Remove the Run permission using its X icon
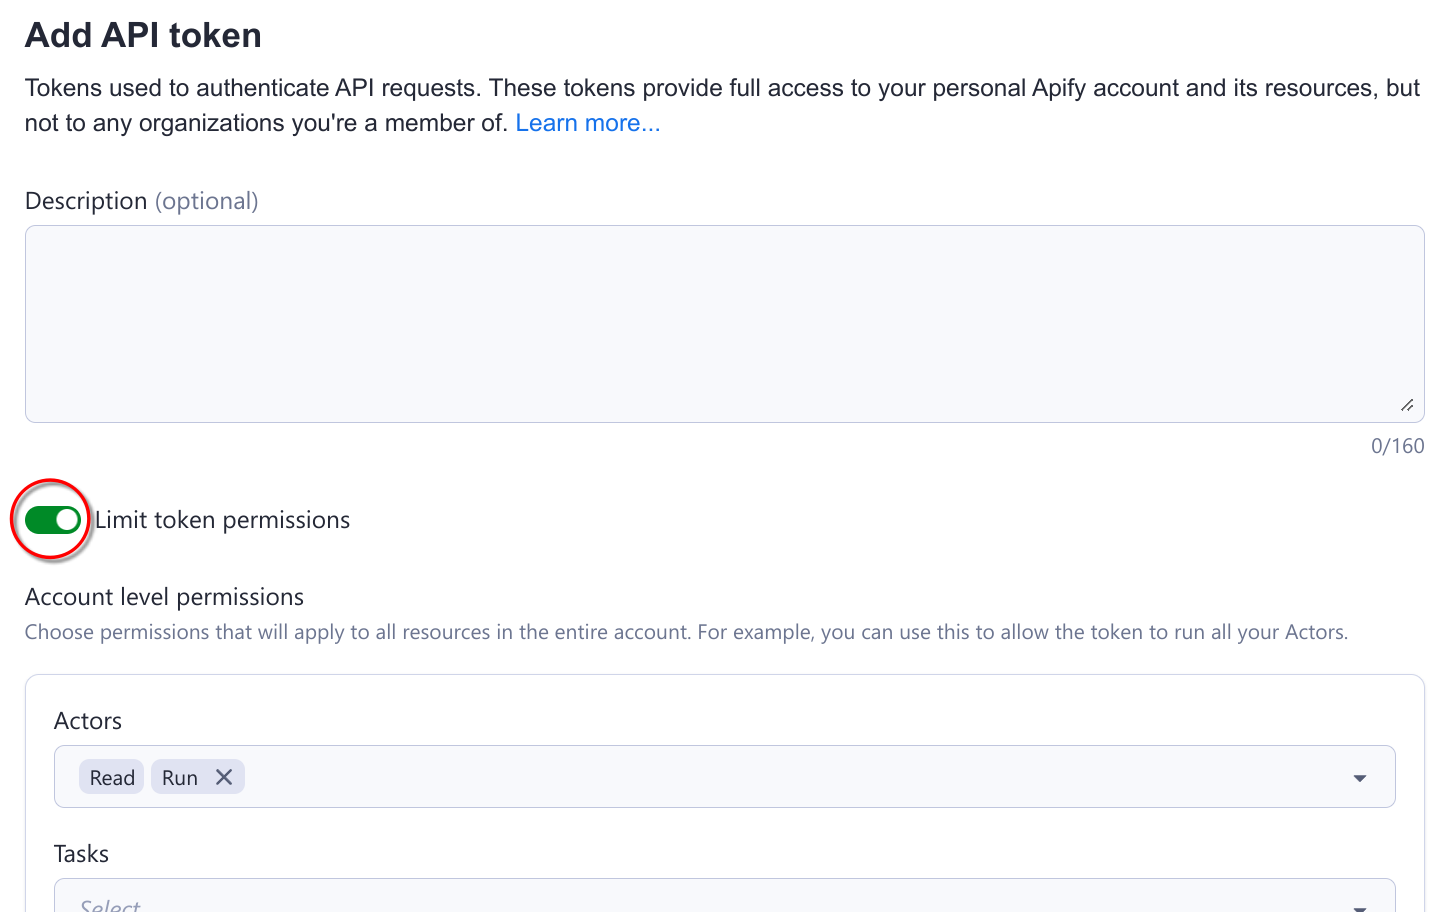Image resolution: width=1455 pixels, height=912 pixels. tap(224, 776)
